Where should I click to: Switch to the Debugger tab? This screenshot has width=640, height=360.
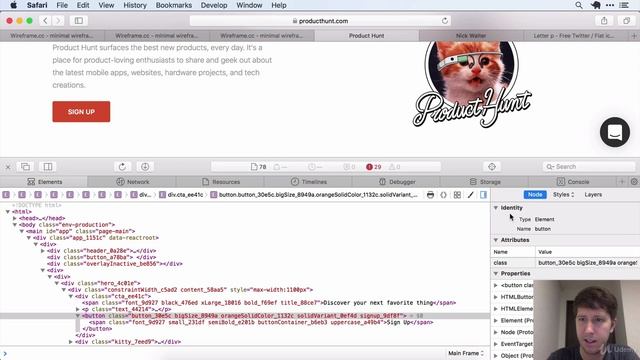tap(397, 182)
